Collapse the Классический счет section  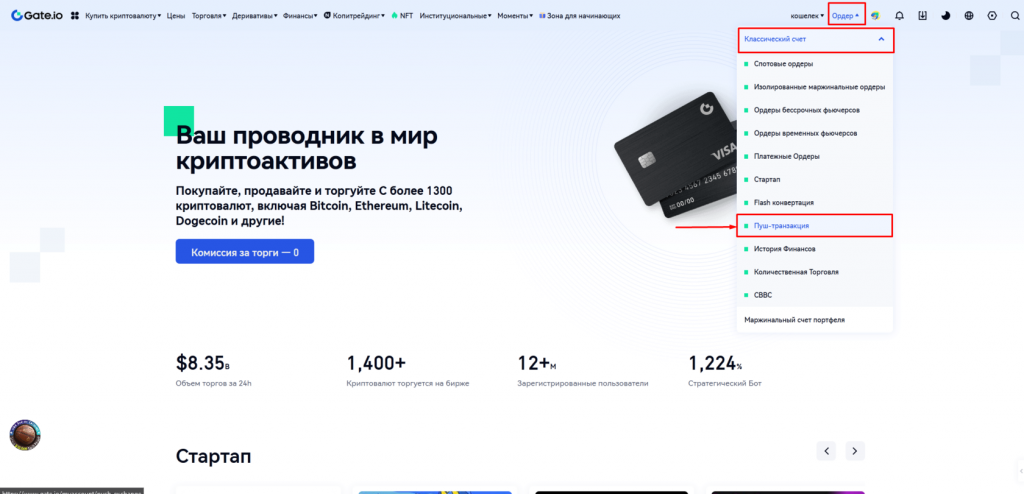pos(815,39)
